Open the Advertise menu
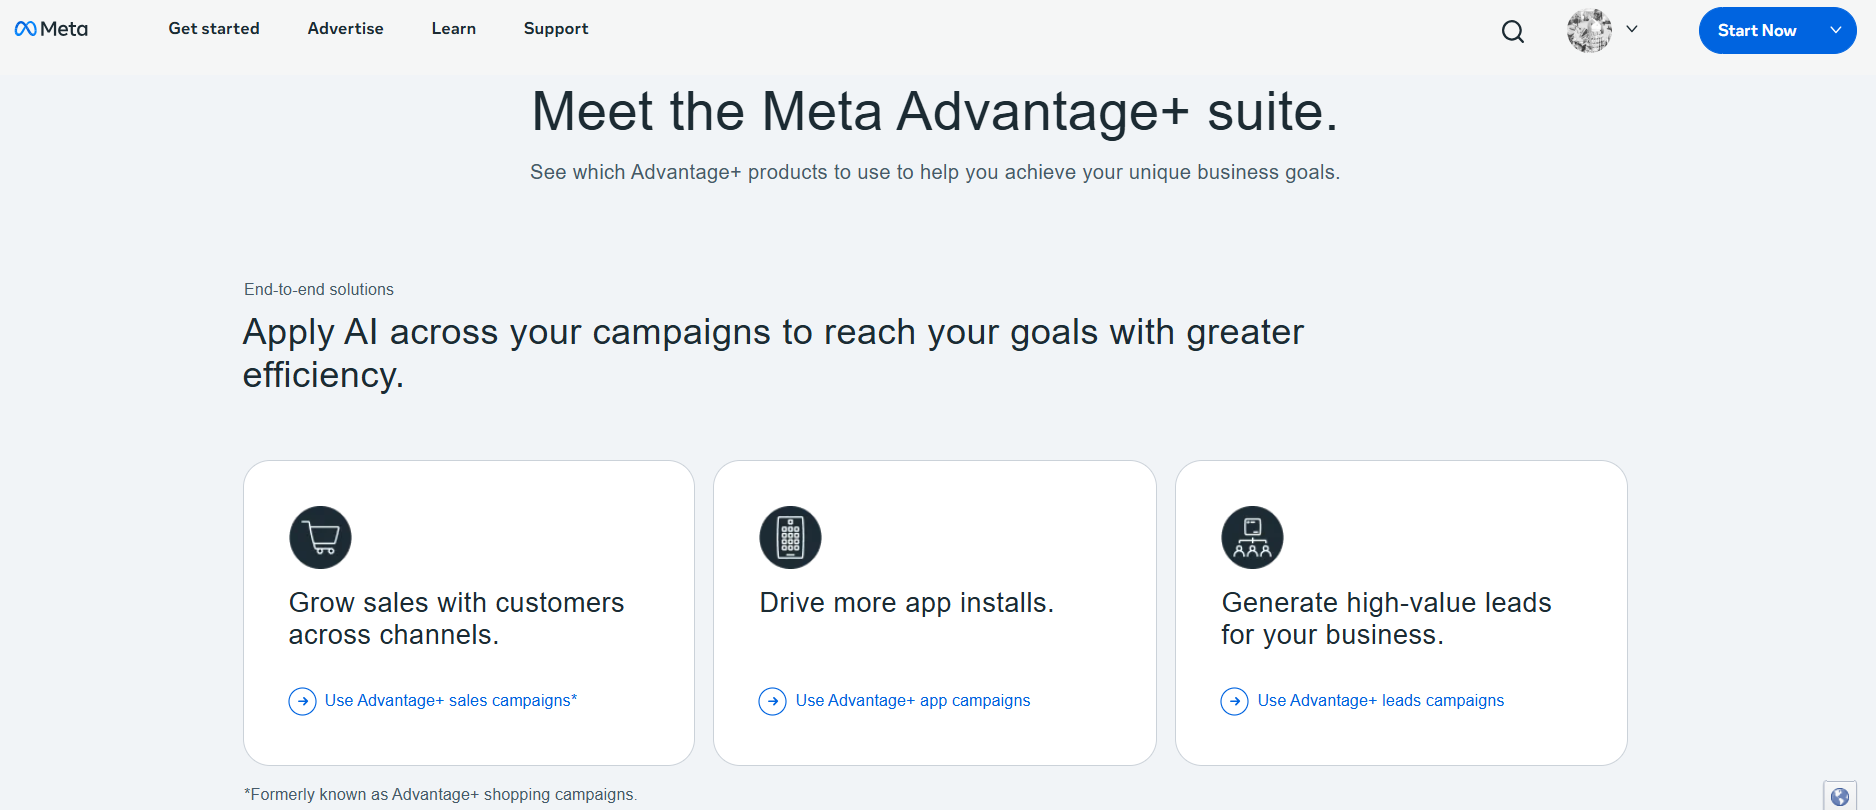Screen dimensions: 1876x810 (x=345, y=28)
